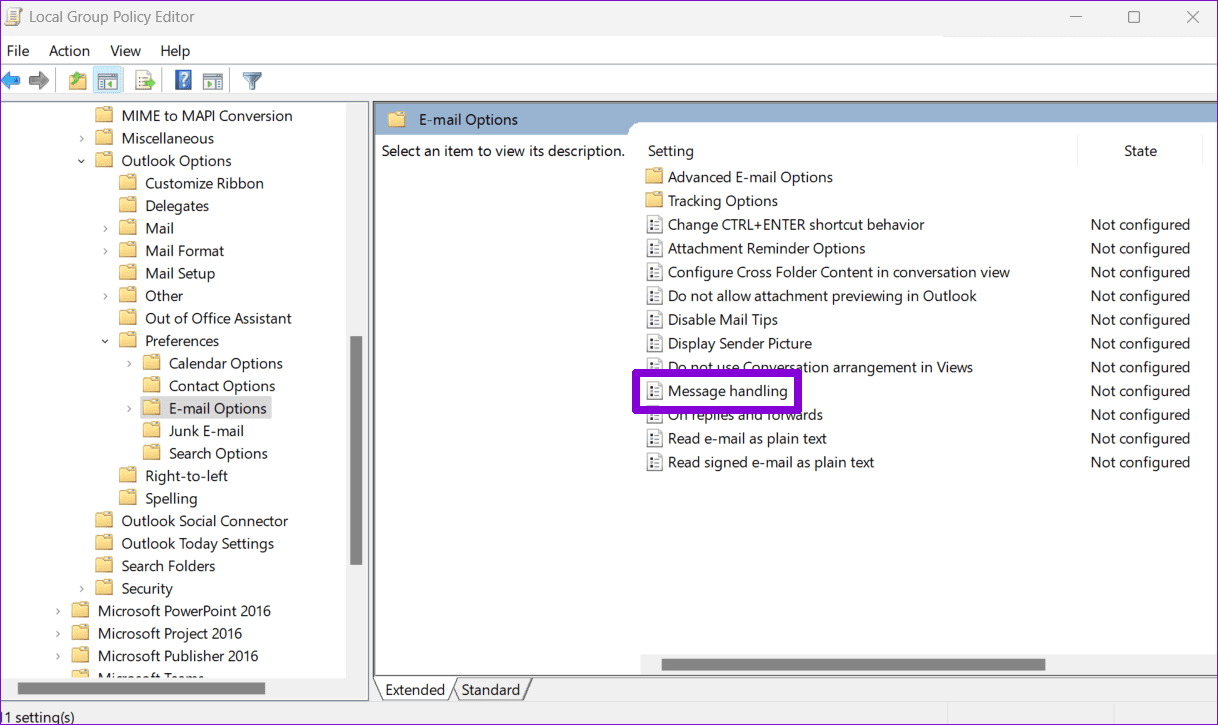Open the Filter options icon
The height and width of the screenshot is (725, 1218).
click(x=252, y=80)
